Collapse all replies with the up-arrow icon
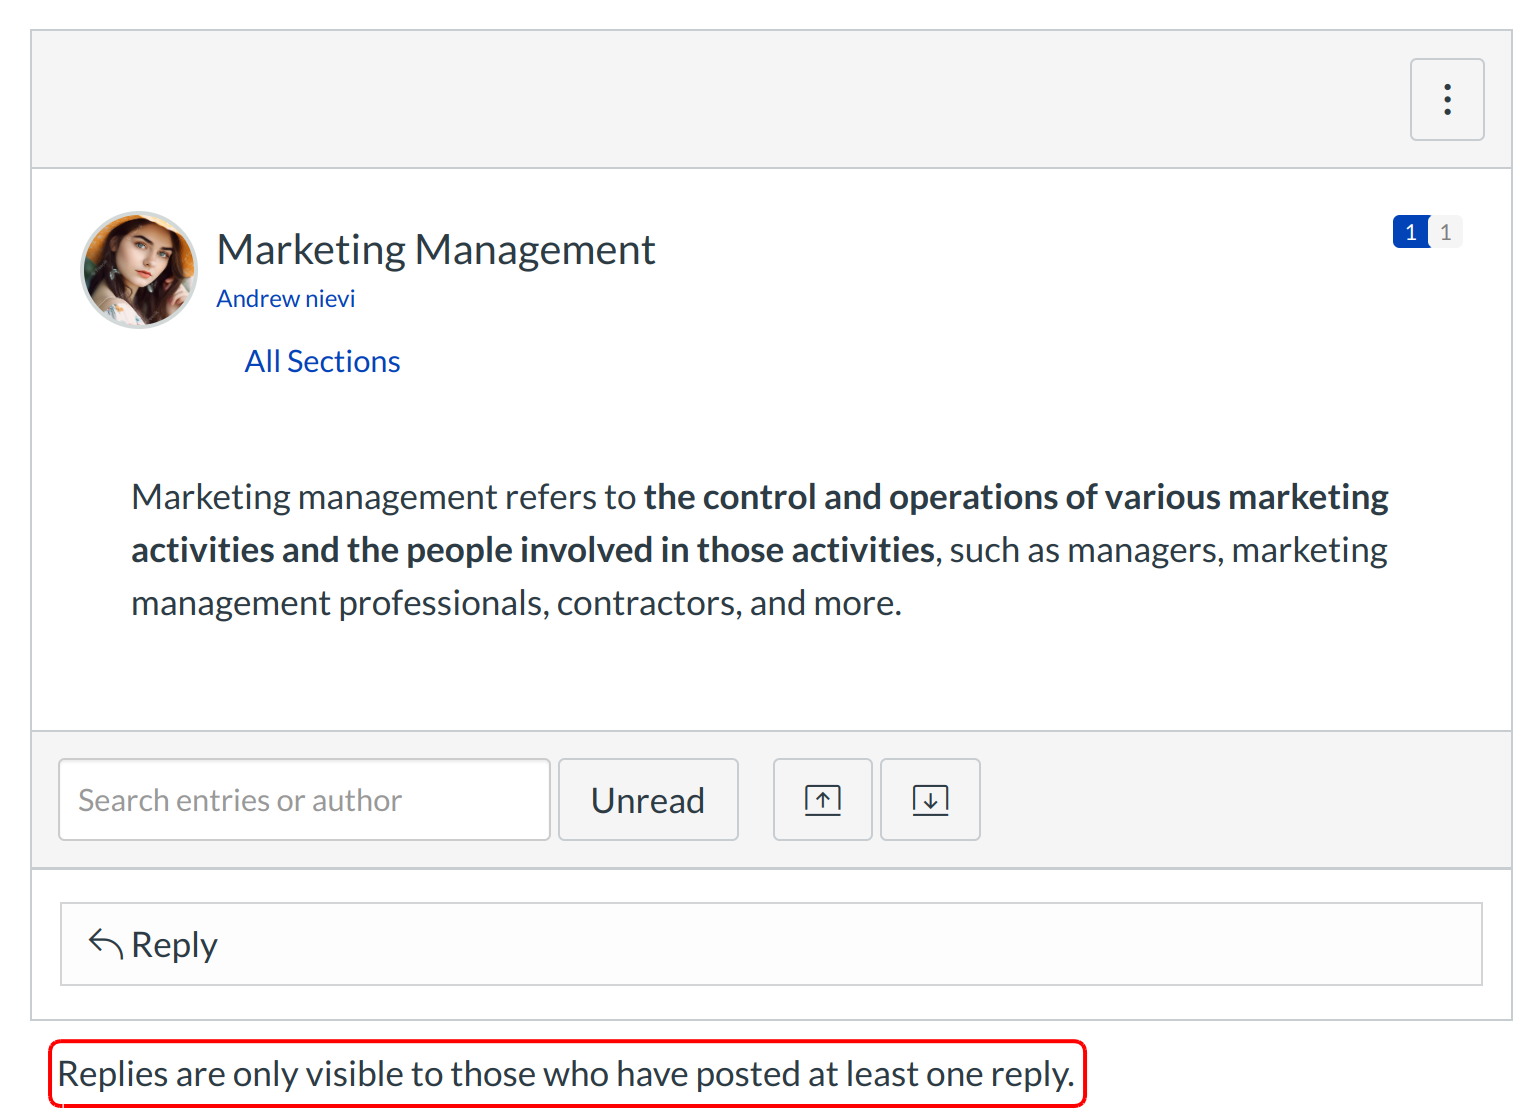1536x1120 pixels. [822, 800]
